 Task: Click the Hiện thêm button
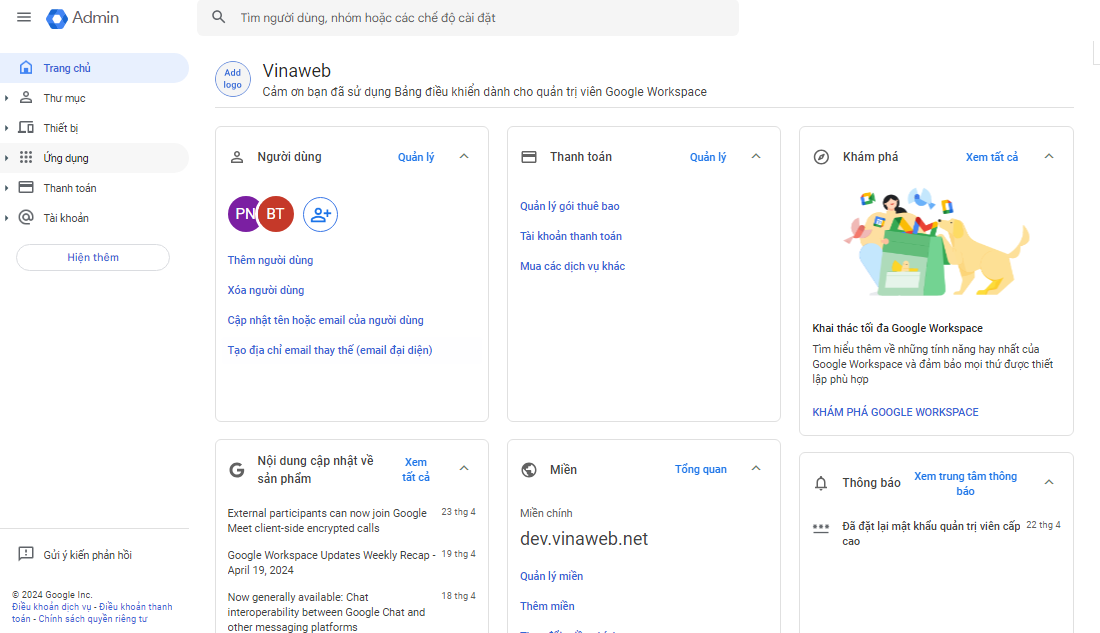(x=93, y=258)
